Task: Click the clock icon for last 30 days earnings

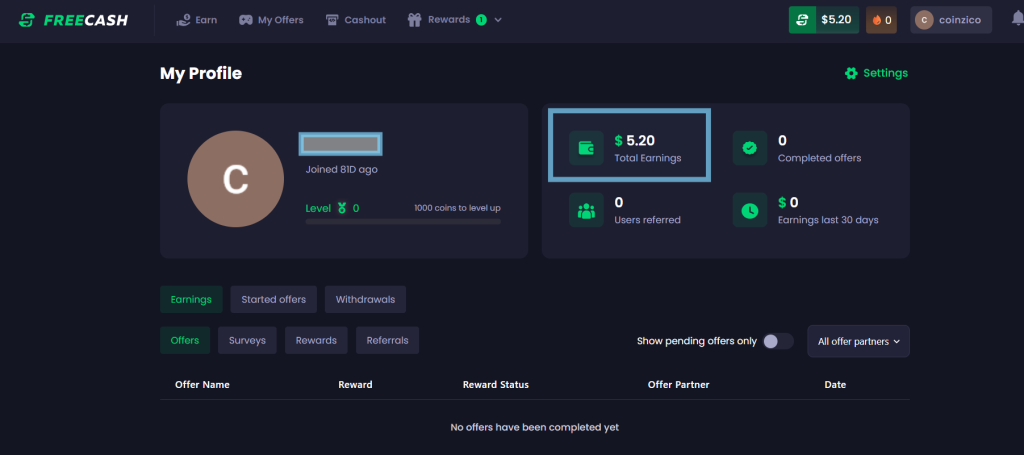Action: click(750, 210)
